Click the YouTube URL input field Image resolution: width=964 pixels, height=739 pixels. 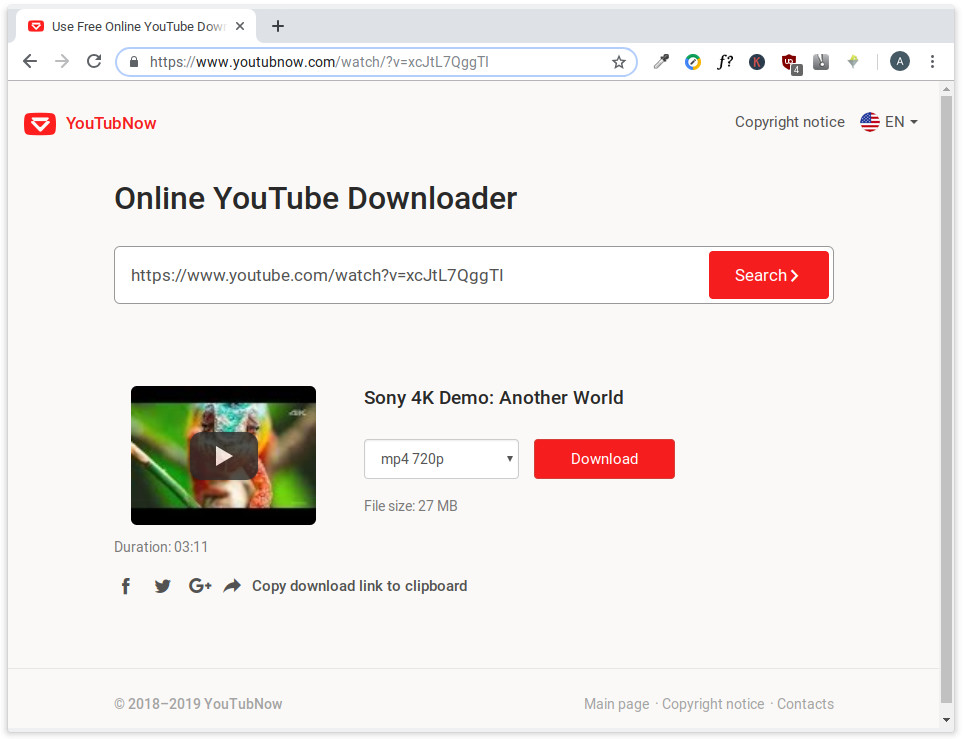[411, 275]
